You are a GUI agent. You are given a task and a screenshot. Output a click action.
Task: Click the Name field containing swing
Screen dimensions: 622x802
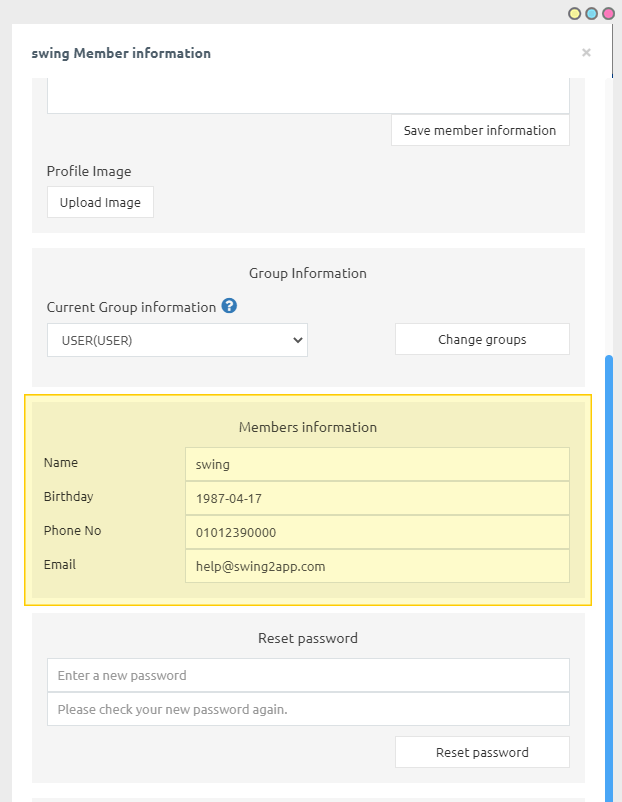coord(377,464)
